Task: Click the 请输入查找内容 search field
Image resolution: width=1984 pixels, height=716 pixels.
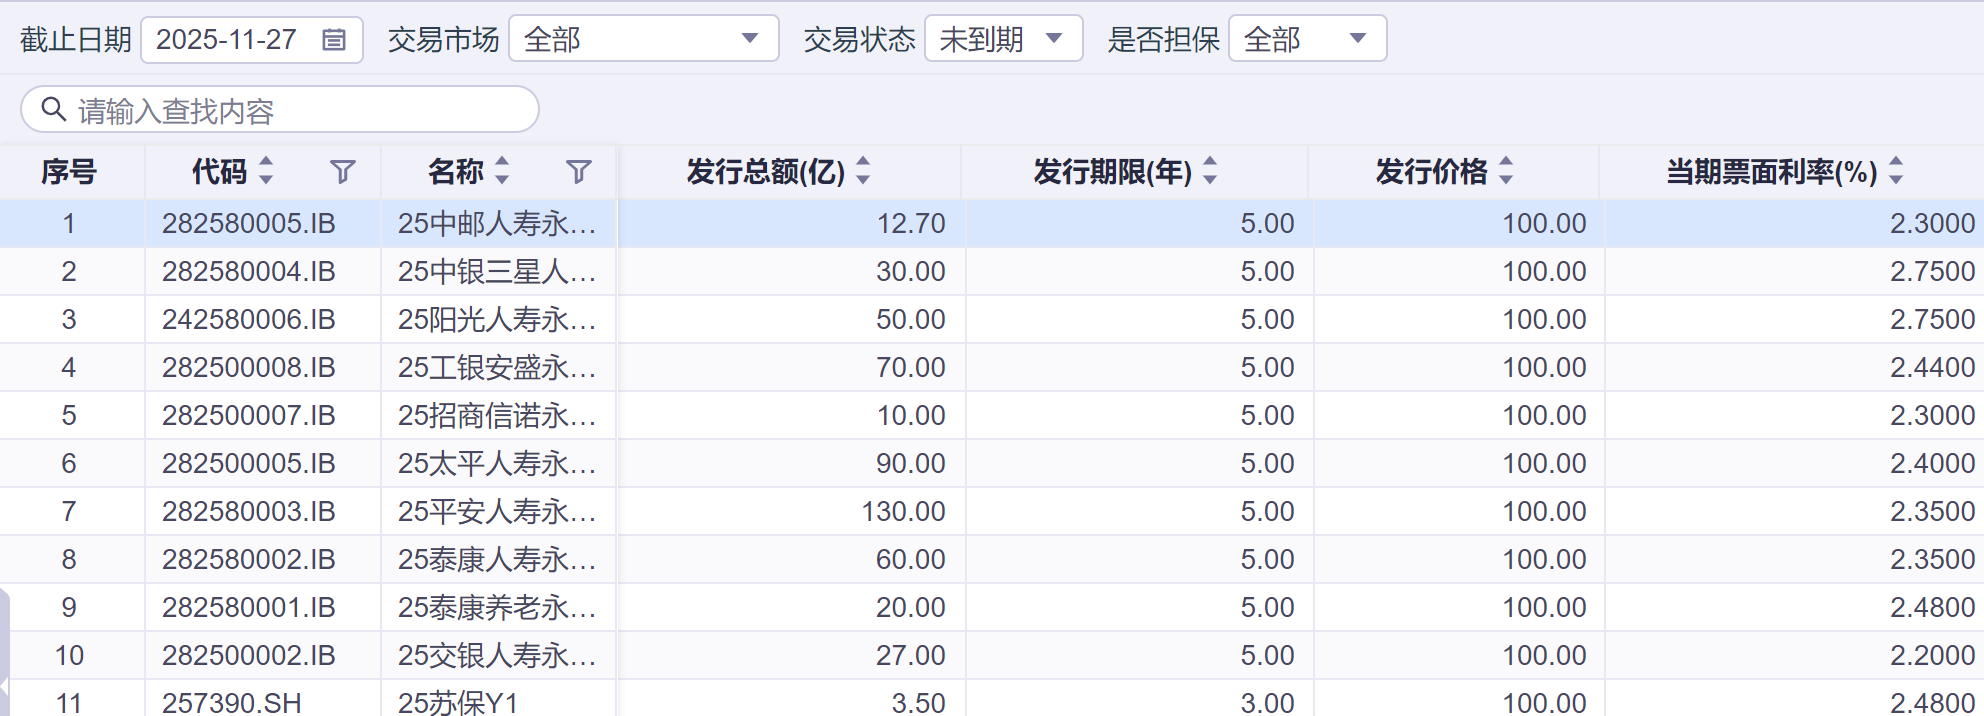Action: point(300,110)
